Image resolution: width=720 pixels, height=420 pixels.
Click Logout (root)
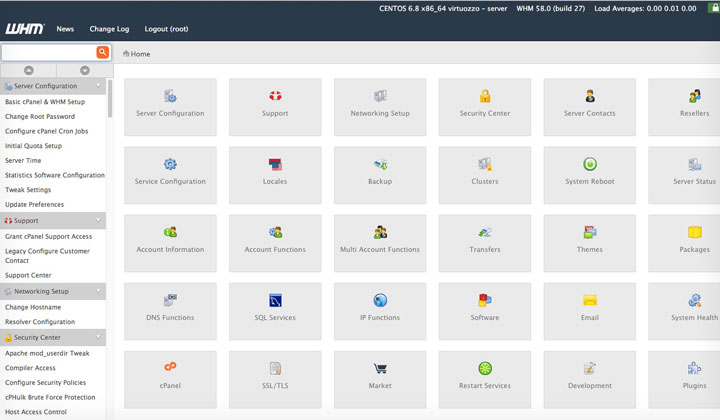pos(166,29)
